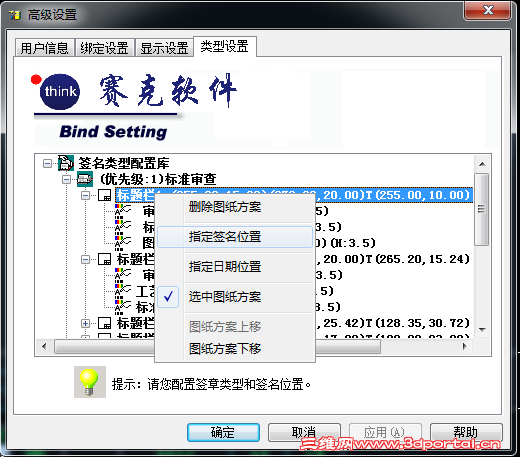520x457 pixels.
Task: Click the 取消 button
Action: tap(304, 432)
